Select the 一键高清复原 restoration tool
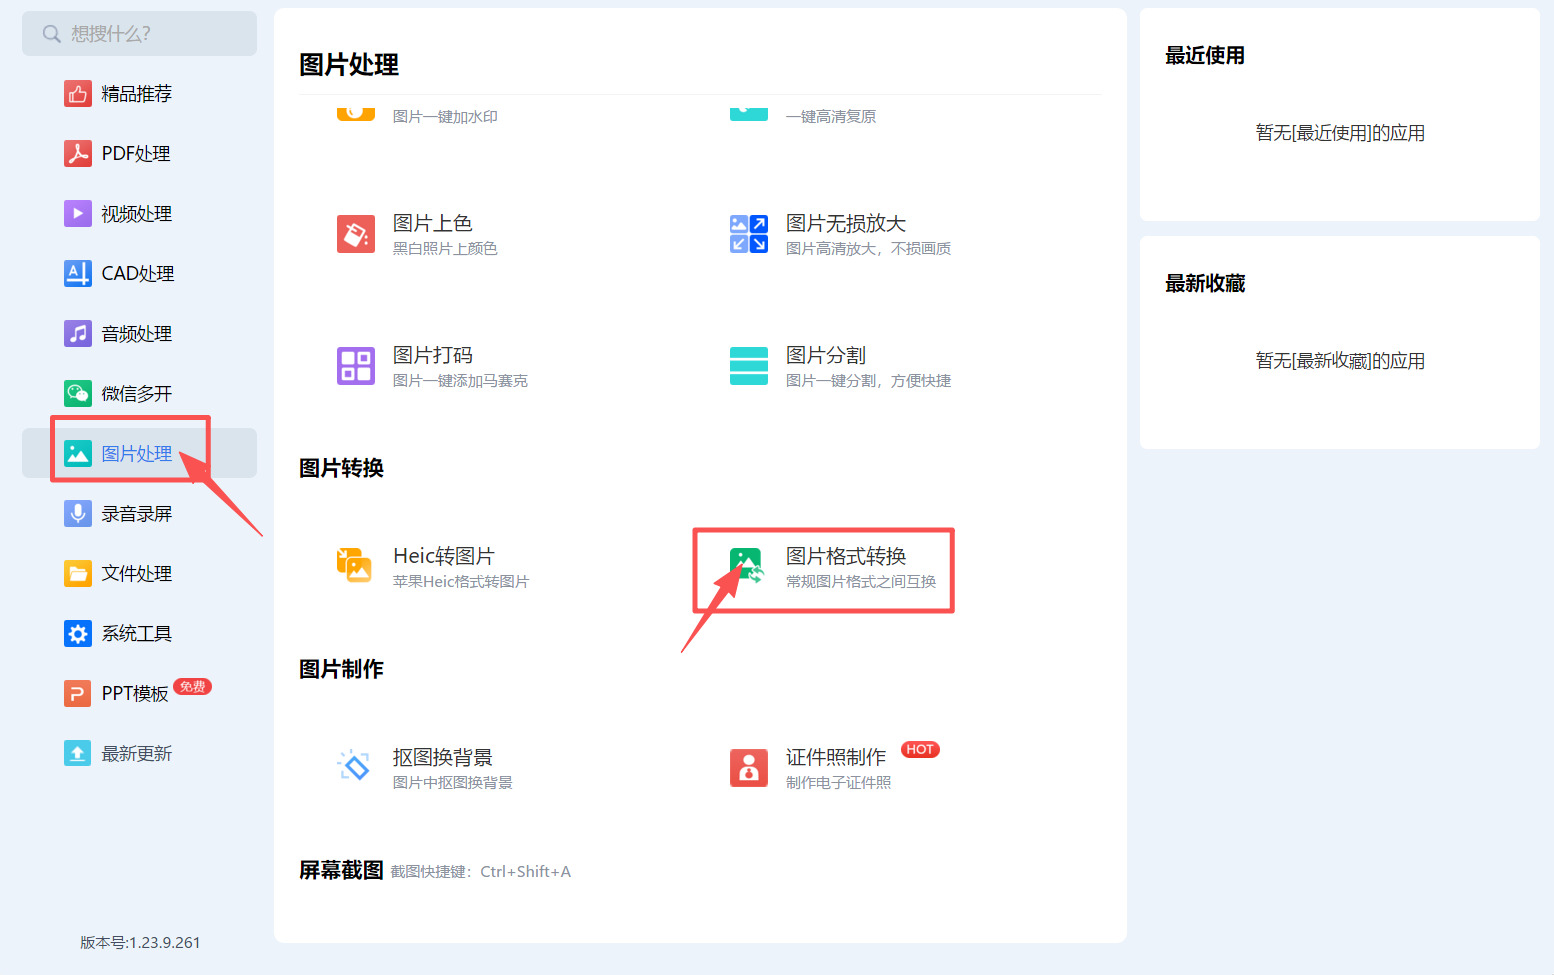Screen dimensions: 1554x975 coord(830,115)
